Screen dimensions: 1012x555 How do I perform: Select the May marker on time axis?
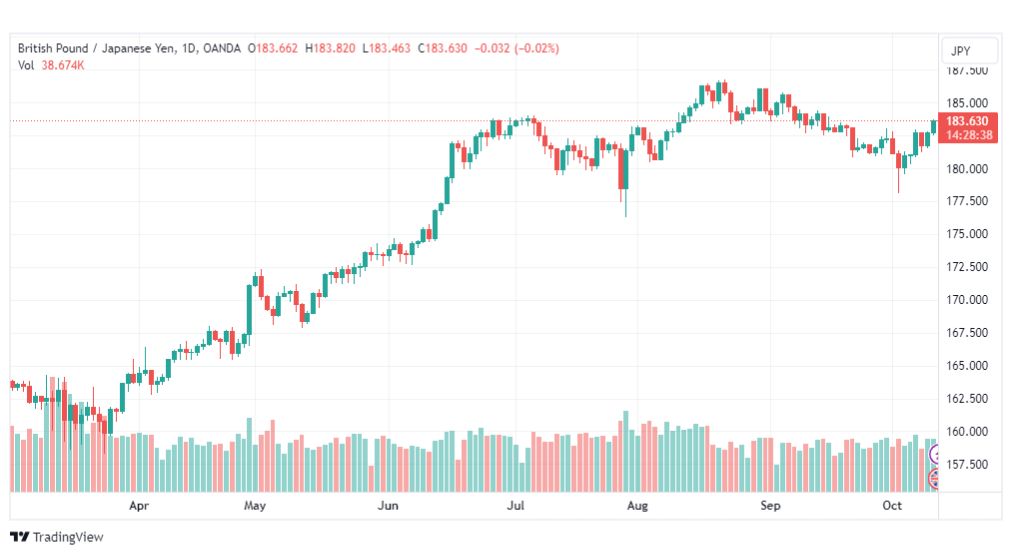click(254, 505)
